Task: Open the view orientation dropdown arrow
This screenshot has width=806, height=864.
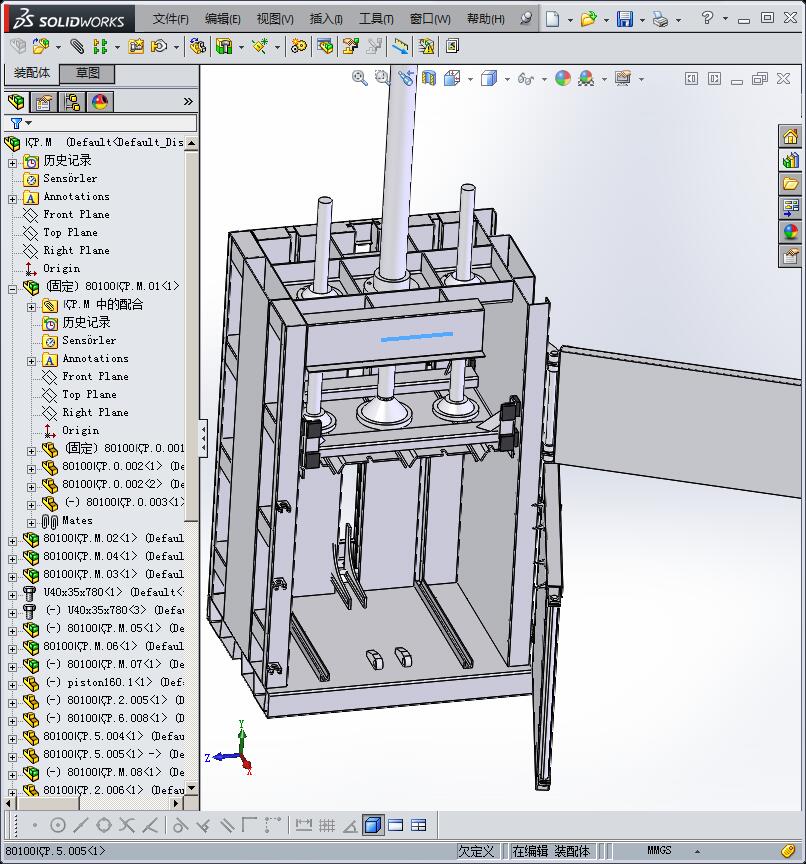Action: [470, 79]
